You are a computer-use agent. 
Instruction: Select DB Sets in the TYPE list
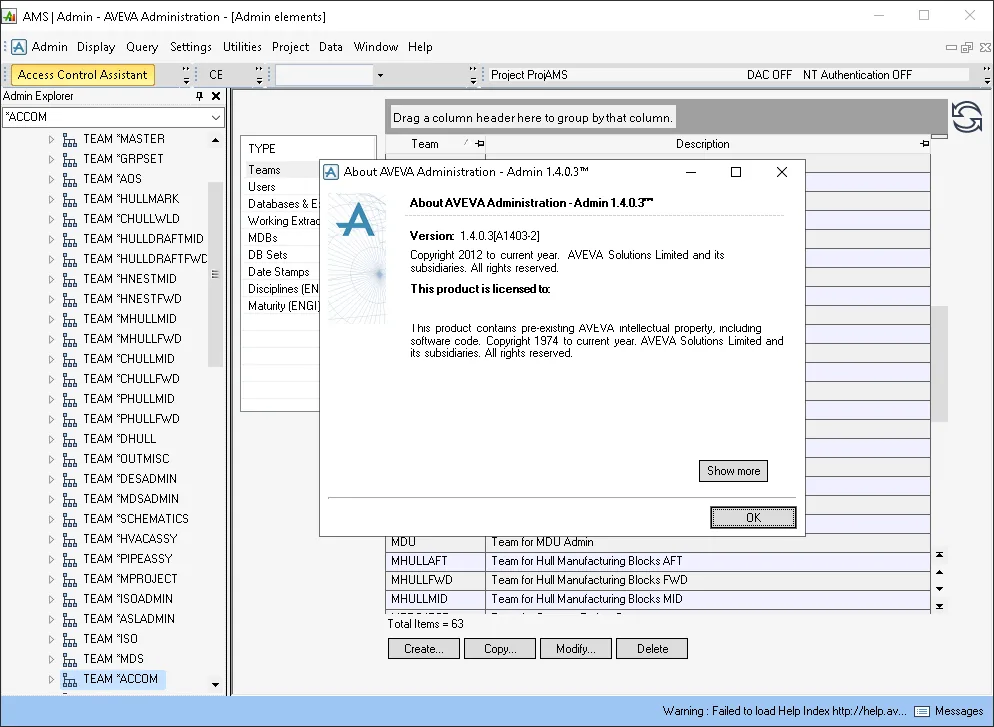(x=268, y=255)
